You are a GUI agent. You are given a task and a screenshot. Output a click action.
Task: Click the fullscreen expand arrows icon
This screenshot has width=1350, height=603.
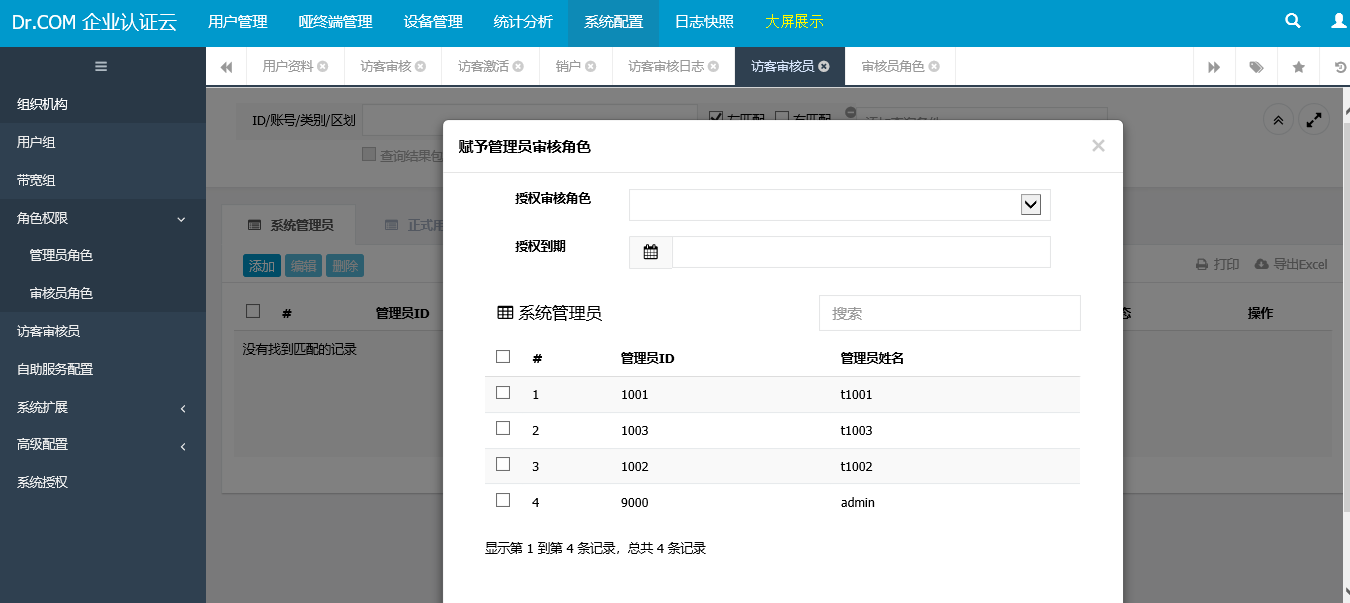[x=1315, y=120]
